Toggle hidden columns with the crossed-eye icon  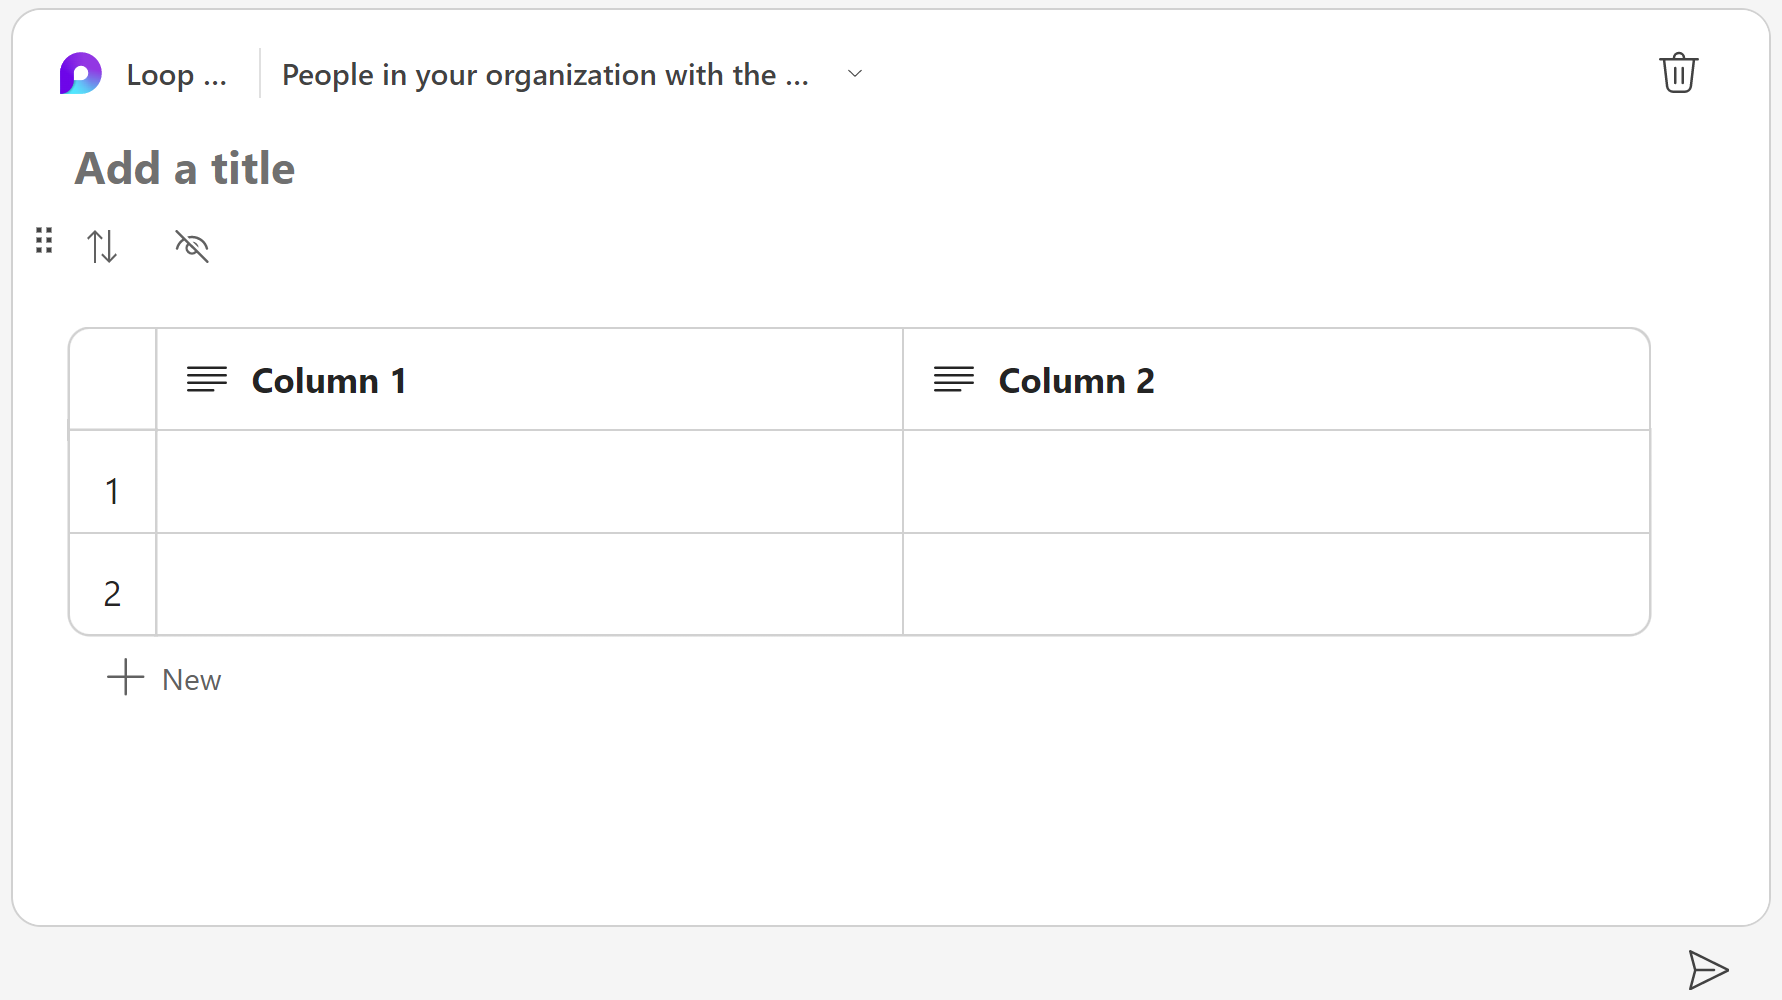coord(192,246)
